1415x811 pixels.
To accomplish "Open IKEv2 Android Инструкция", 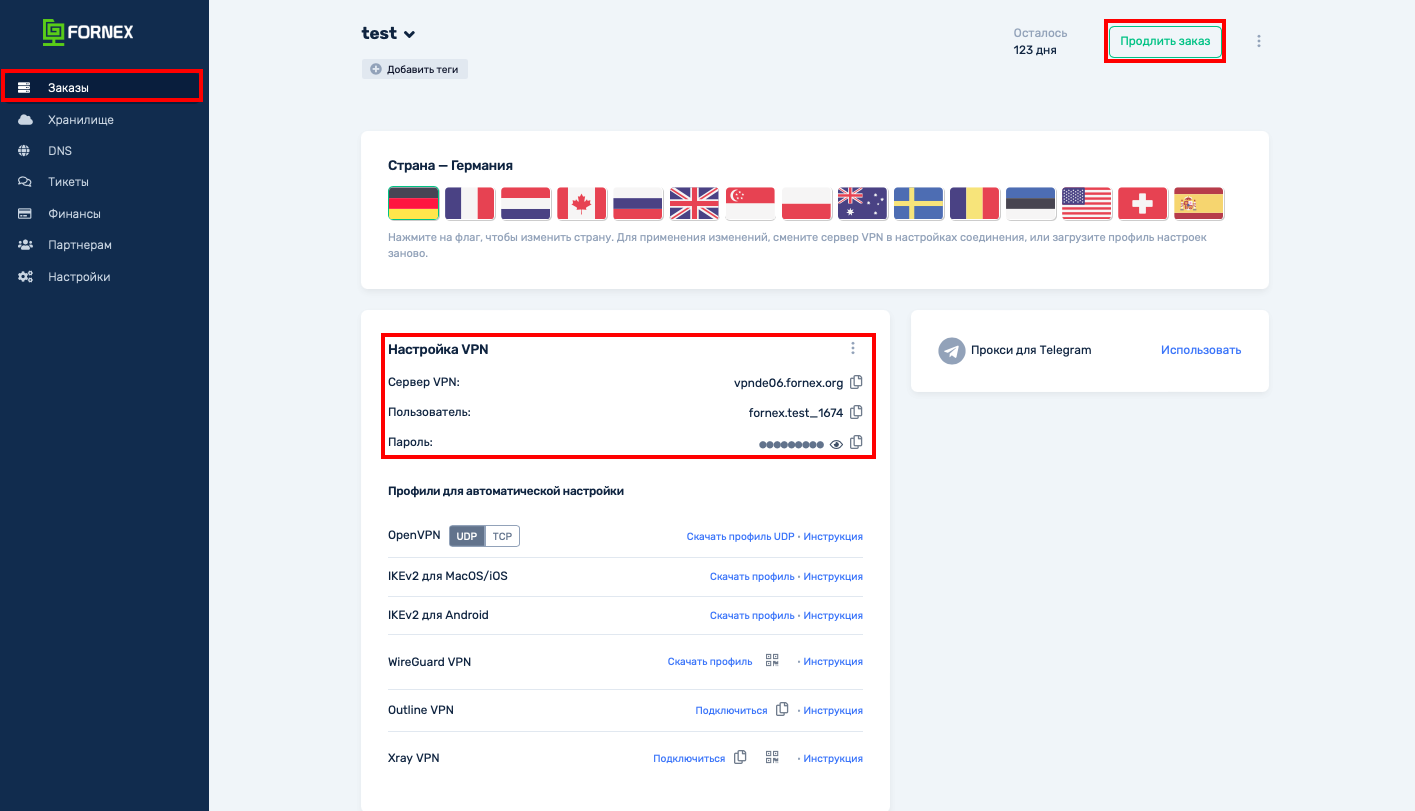I will tap(833, 616).
